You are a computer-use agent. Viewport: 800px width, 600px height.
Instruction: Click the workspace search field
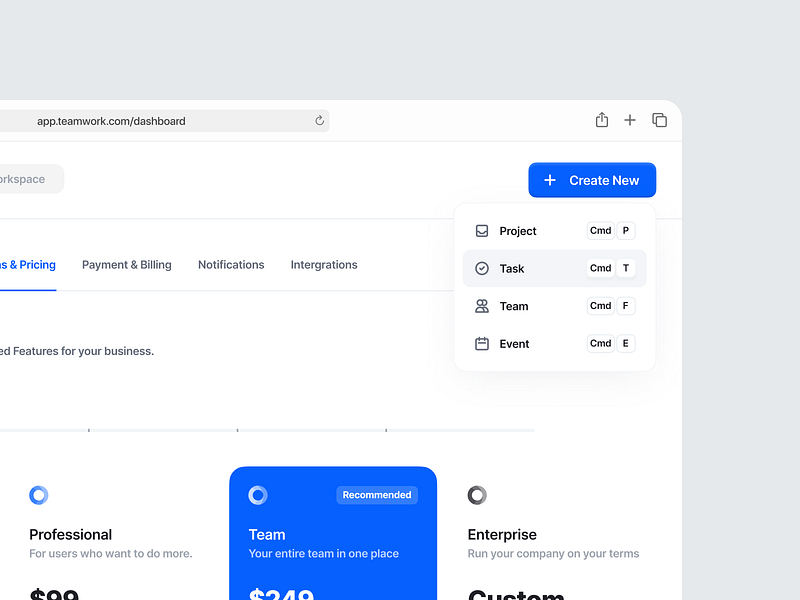32,179
